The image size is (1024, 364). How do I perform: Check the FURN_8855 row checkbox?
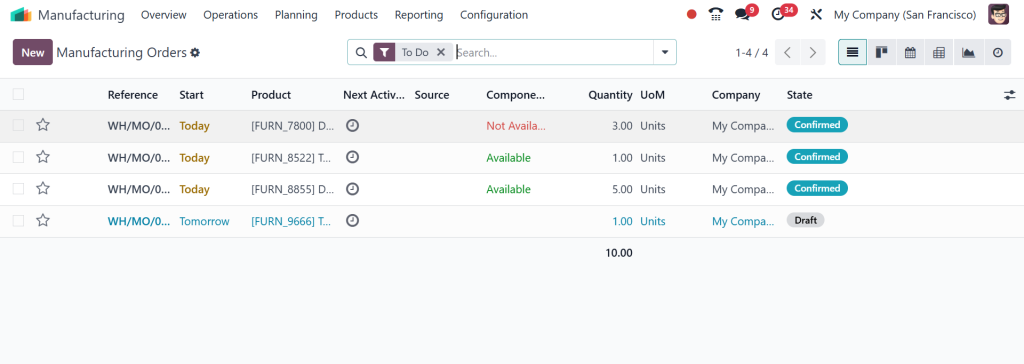click(18, 189)
